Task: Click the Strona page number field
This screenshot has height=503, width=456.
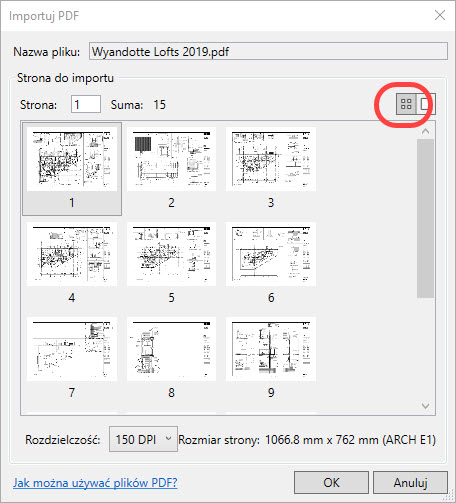Action: click(86, 104)
